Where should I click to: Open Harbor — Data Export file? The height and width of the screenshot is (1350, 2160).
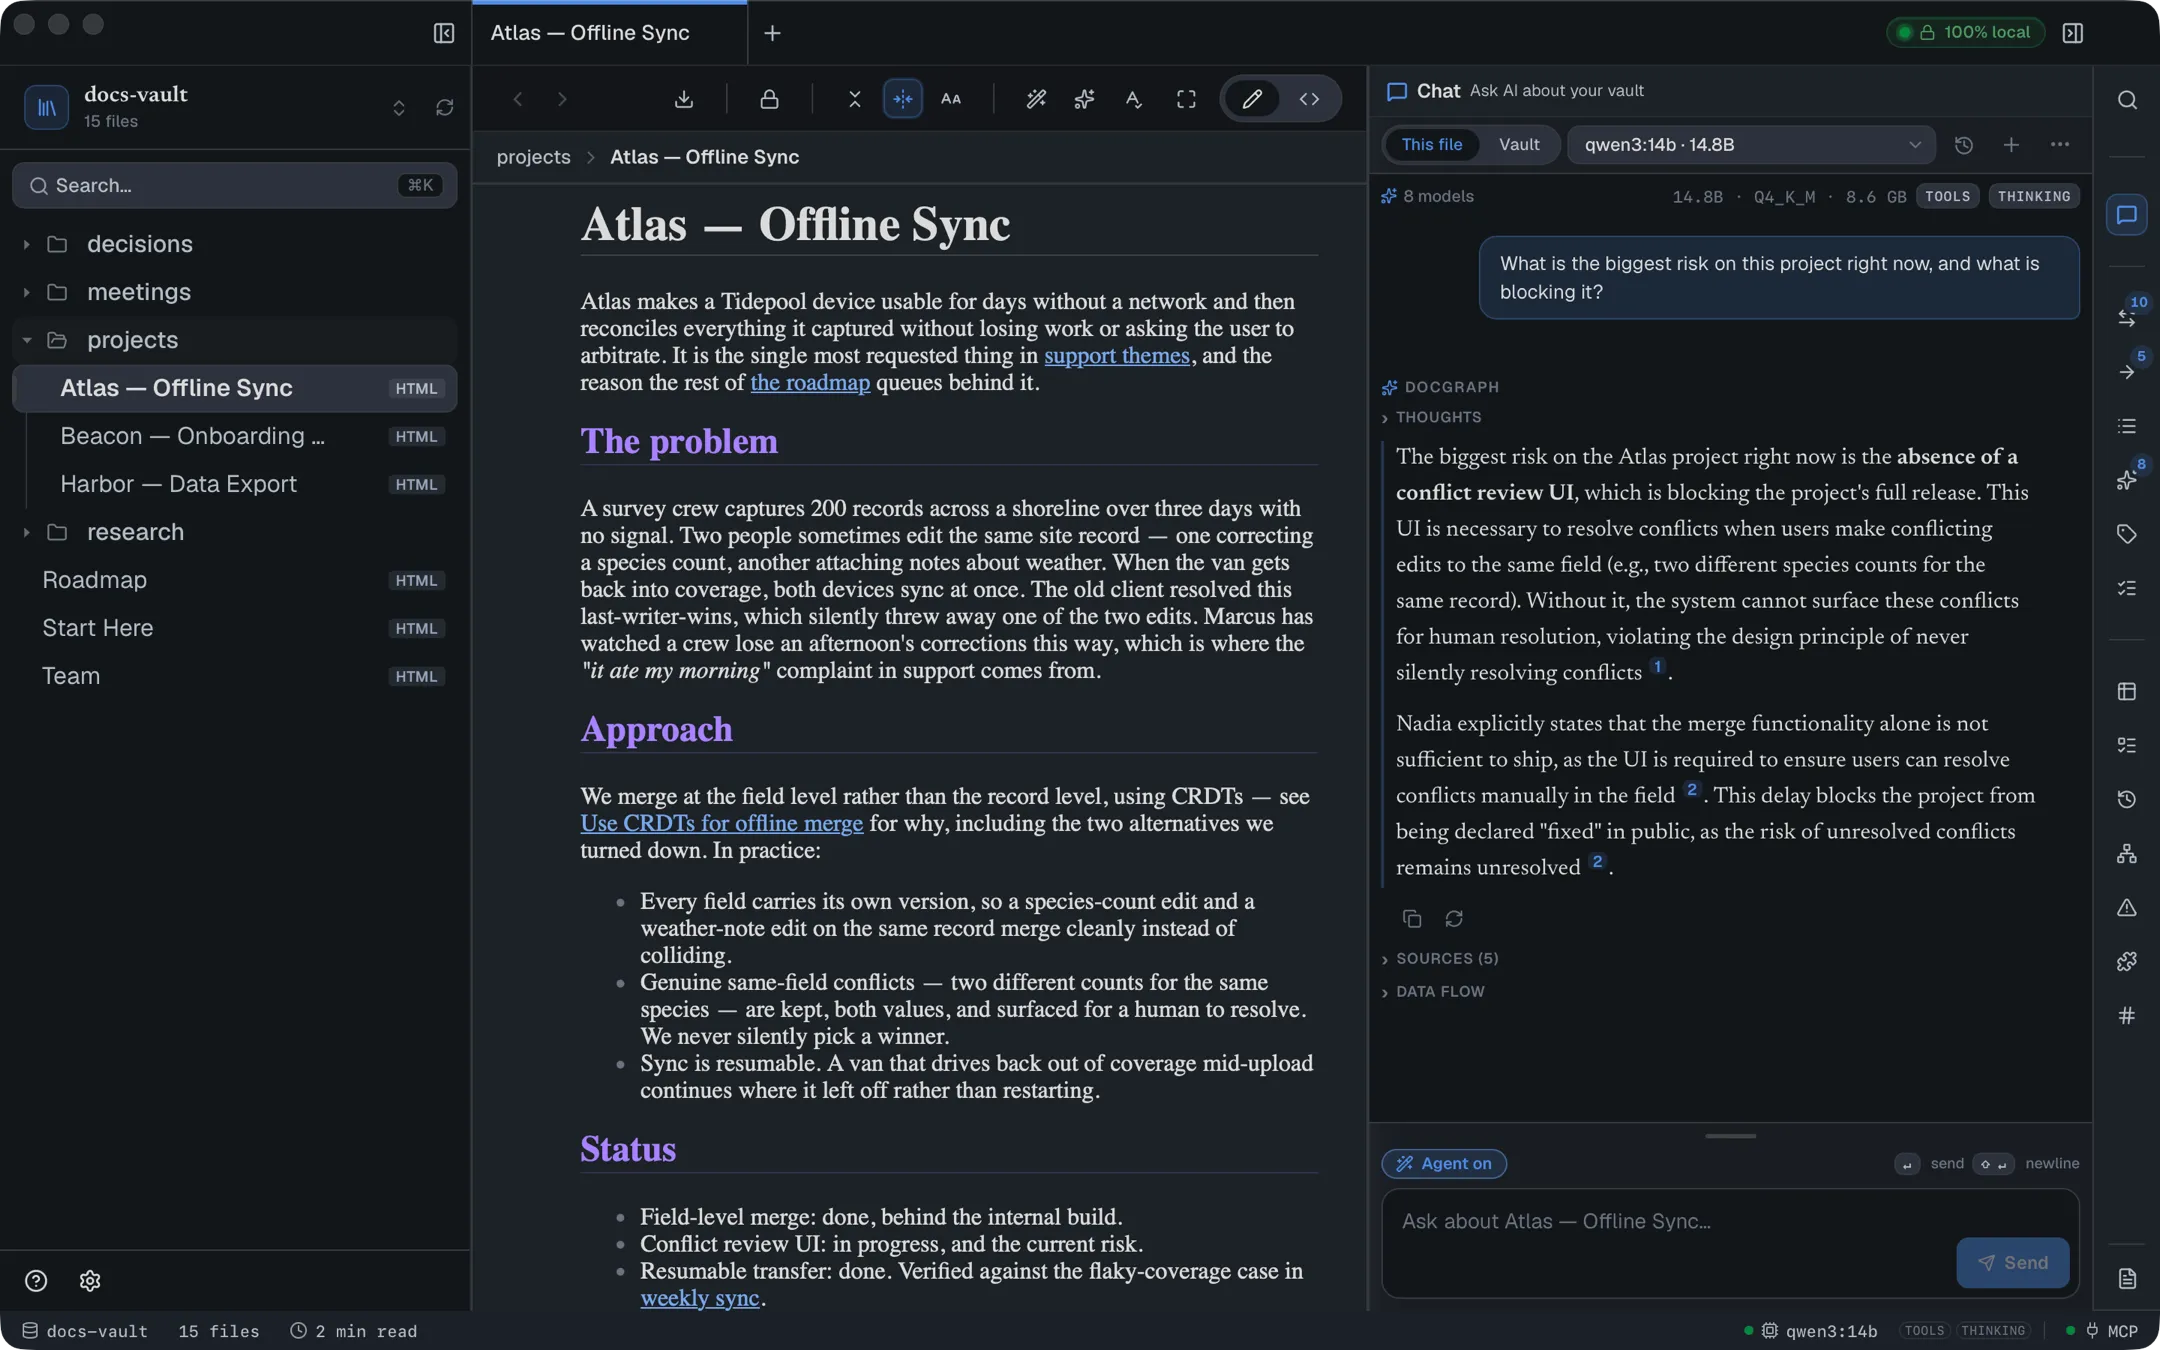234,484
